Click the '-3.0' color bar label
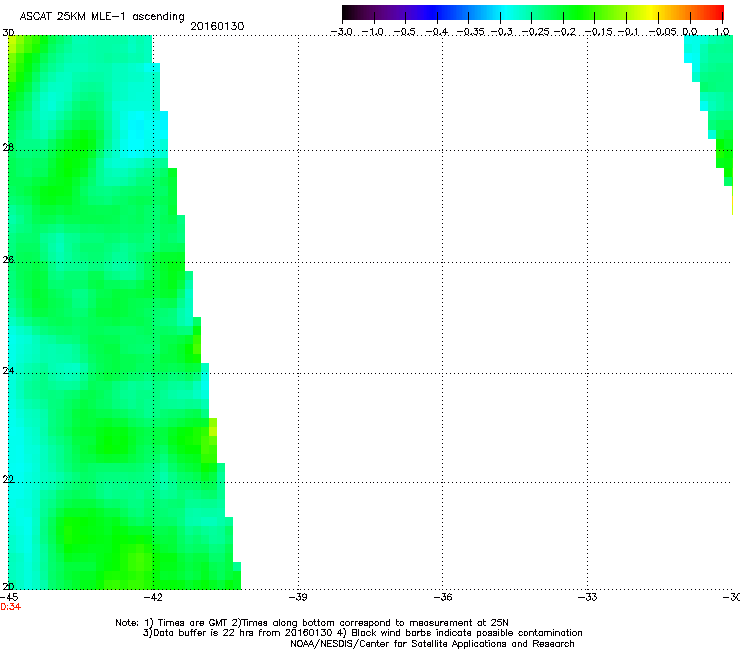Screen dimensions: 740x650 pos(341,32)
